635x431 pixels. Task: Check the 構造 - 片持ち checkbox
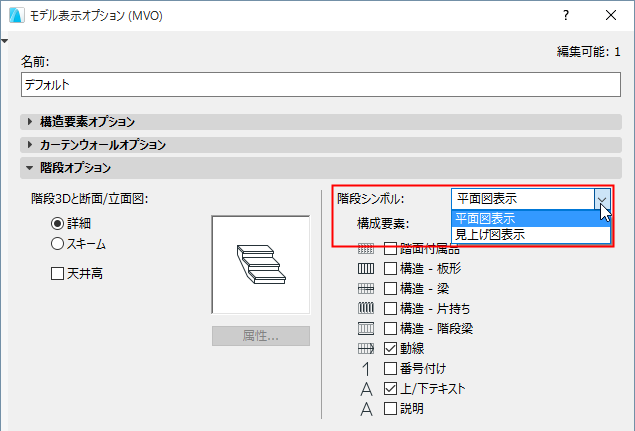[390, 309]
